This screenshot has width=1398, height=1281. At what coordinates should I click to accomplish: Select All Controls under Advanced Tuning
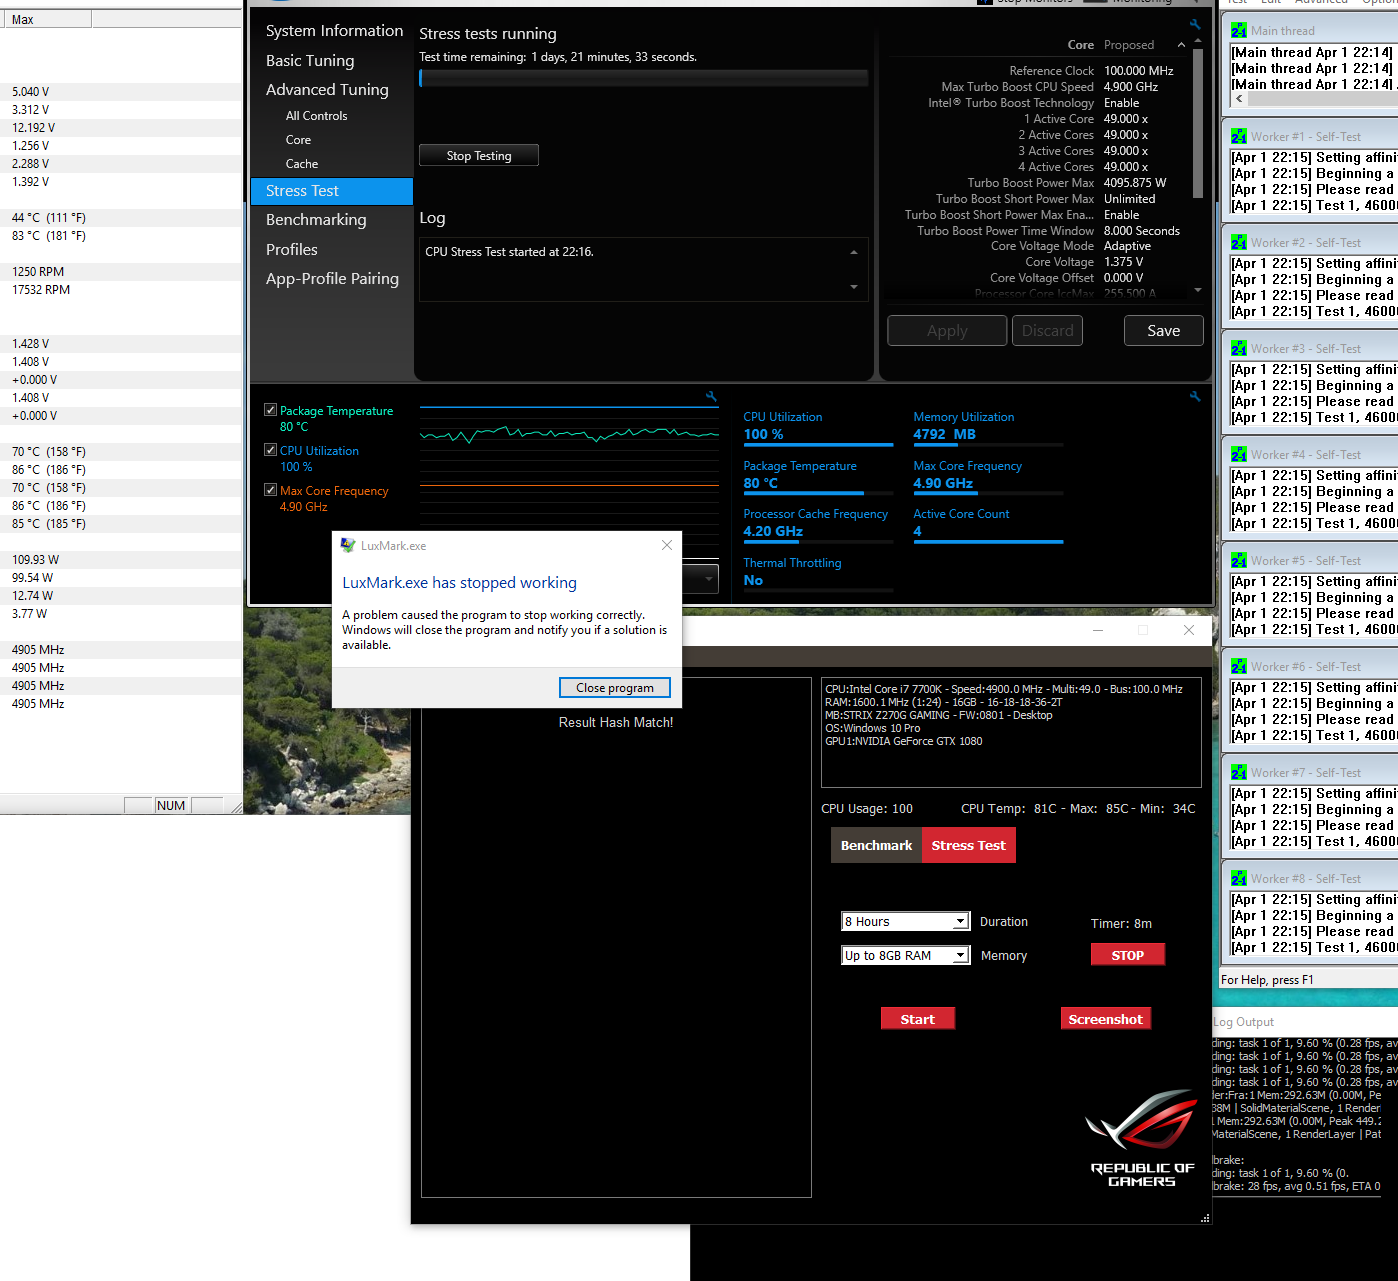[317, 116]
